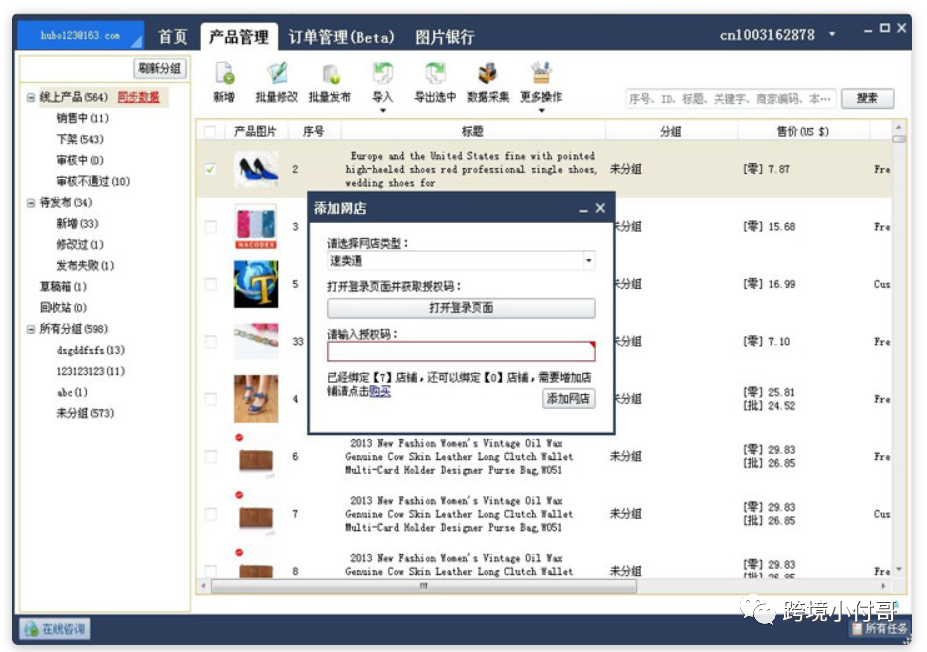Select 未分组 (573) in the tree
Viewport: 927px width, 652px height.
pyautogui.click(x=85, y=413)
